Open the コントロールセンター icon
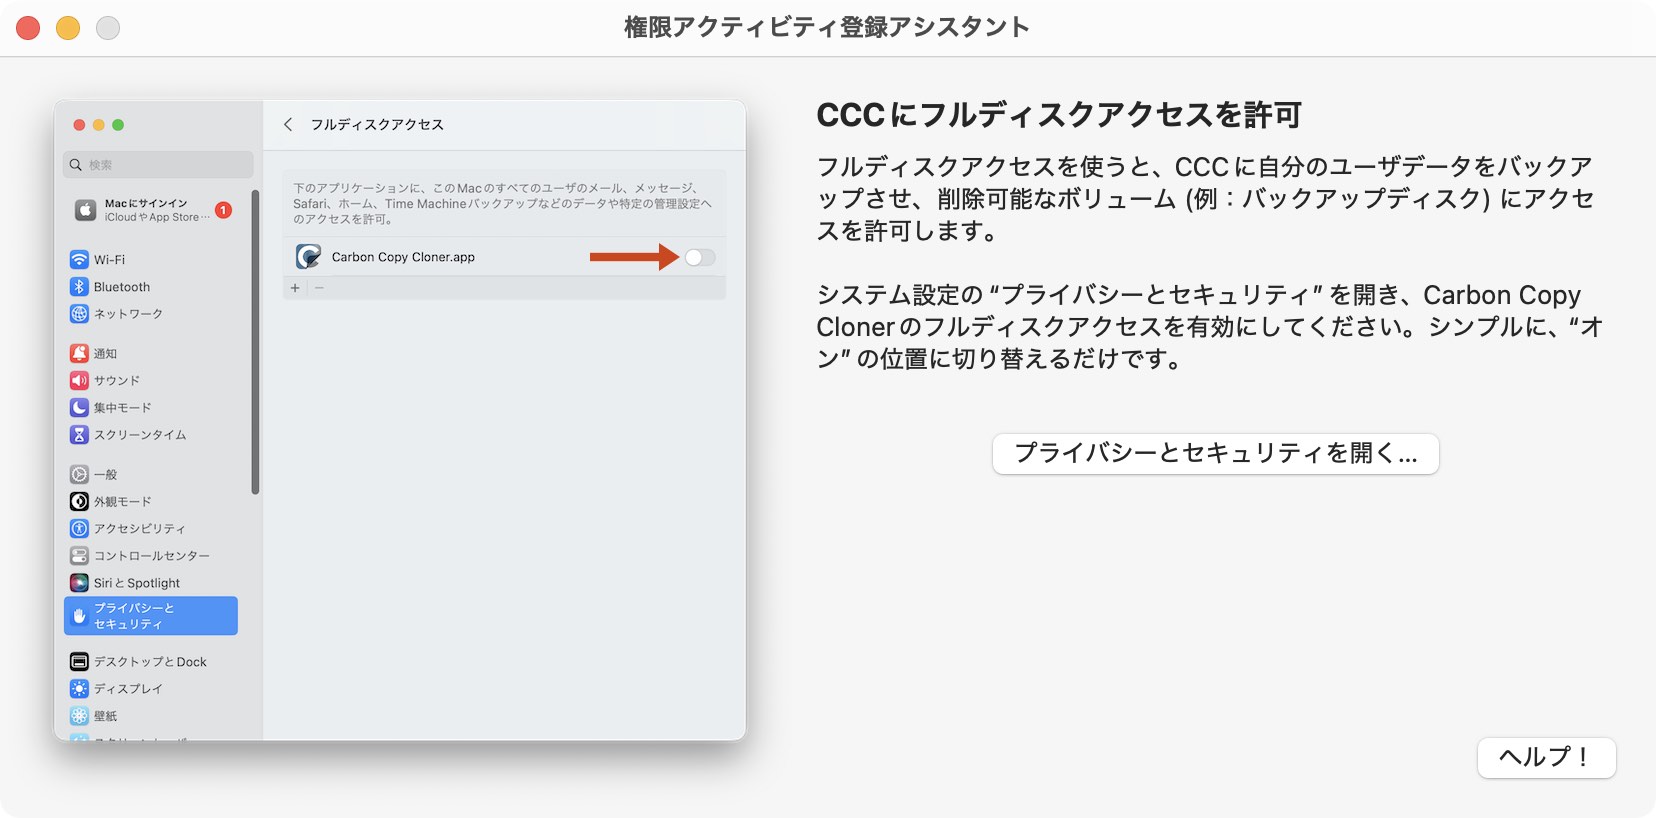Viewport: 1656px width, 818px height. [x=79, y=555]
